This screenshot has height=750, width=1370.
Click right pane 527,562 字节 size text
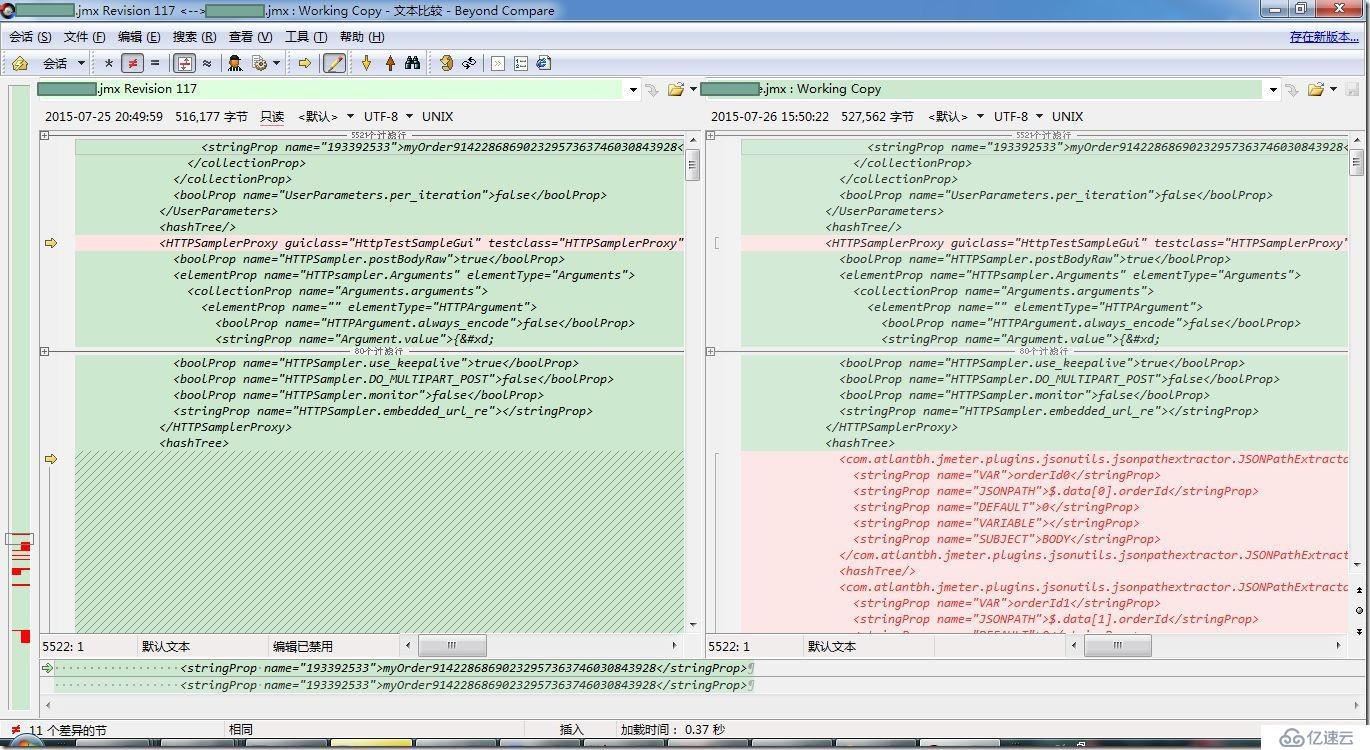(877, 117)
